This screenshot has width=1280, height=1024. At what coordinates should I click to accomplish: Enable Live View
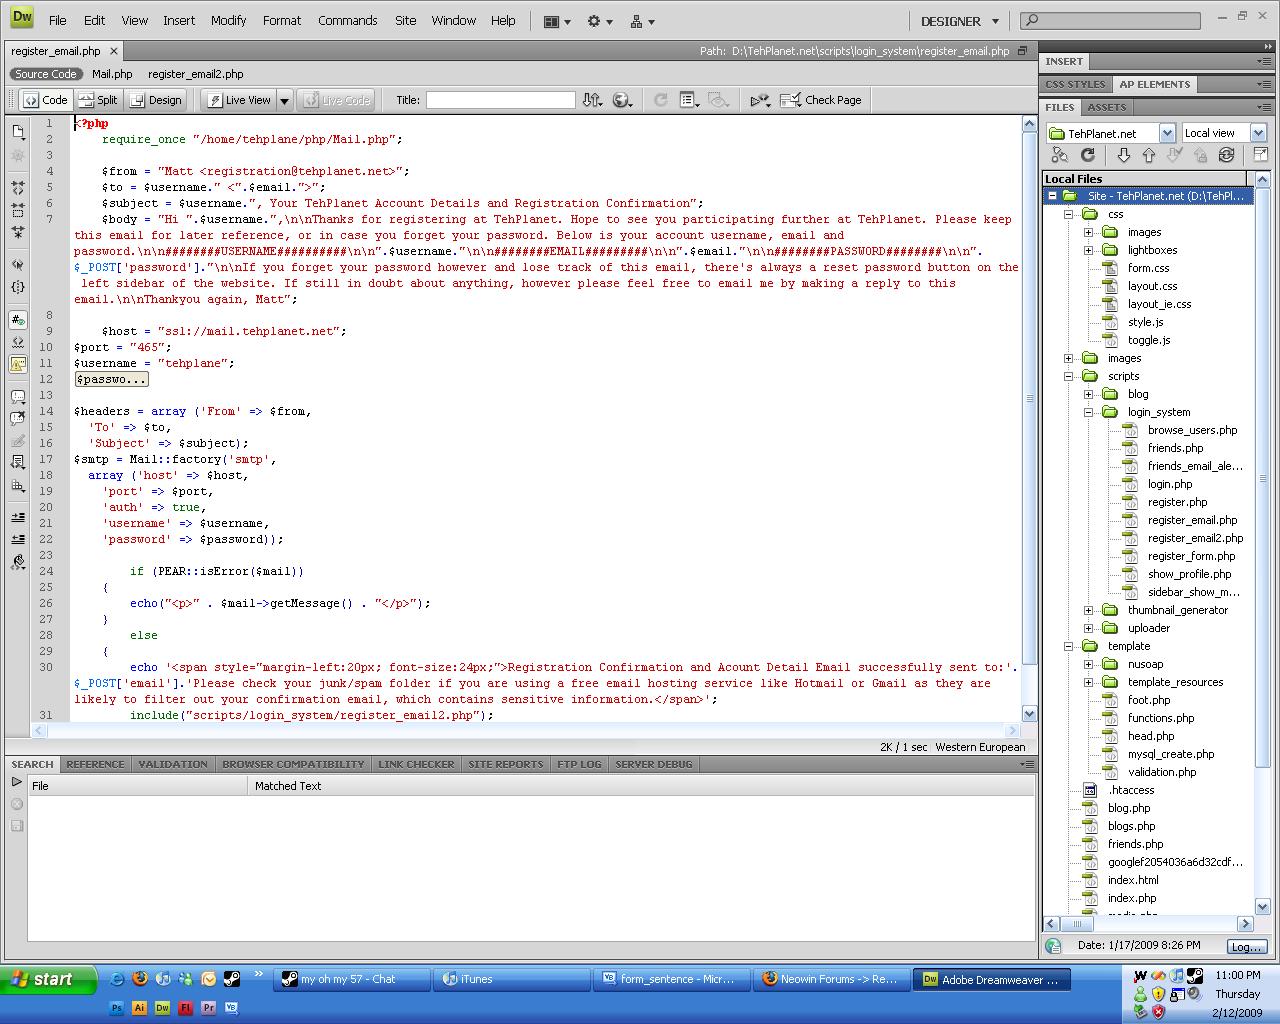pyautogui.click(x=239, y=99)
